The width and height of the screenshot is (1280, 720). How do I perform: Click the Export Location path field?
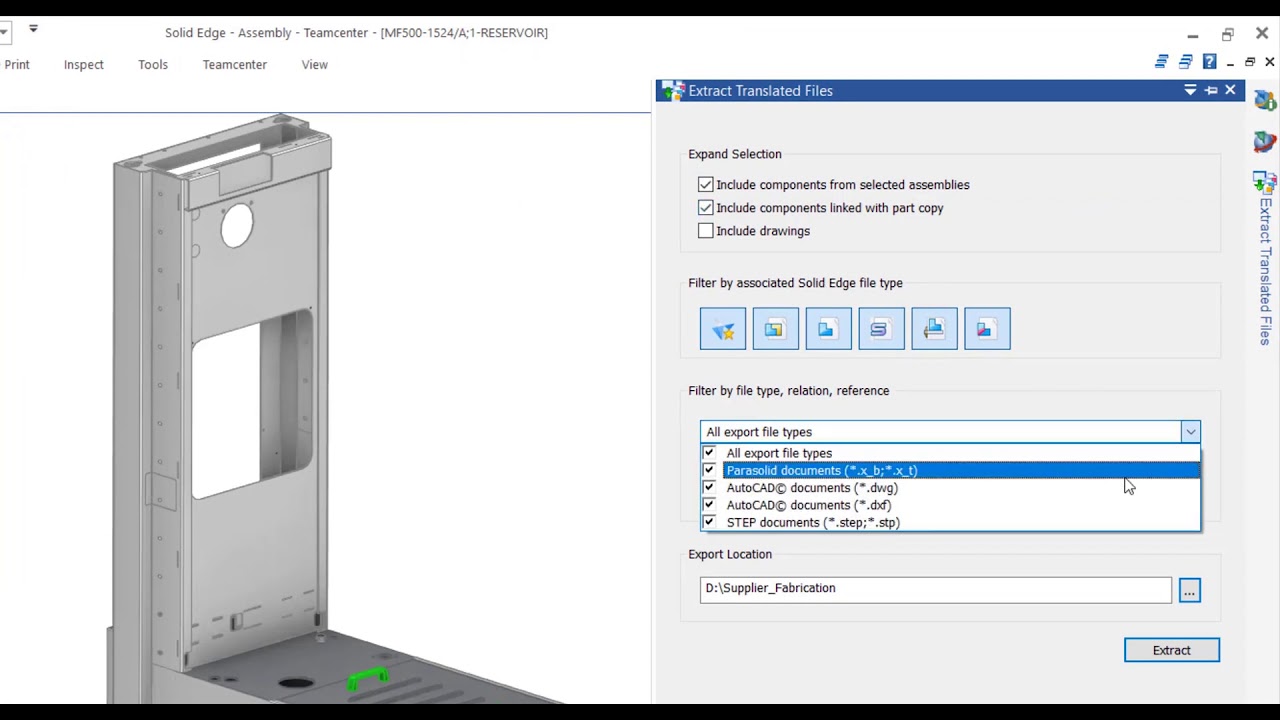(x=936, y=589)
